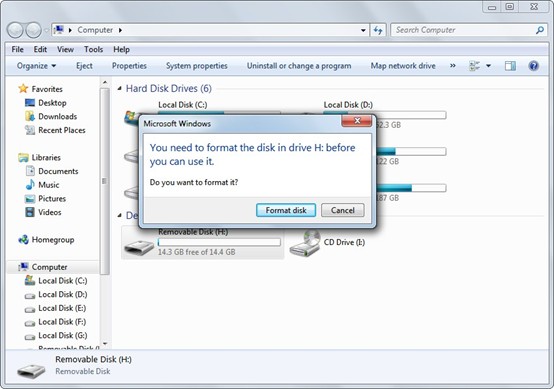Click the Music note icon in Libraries
The width and height of the screenshot is (554, 389).
(x=30, y=185)
